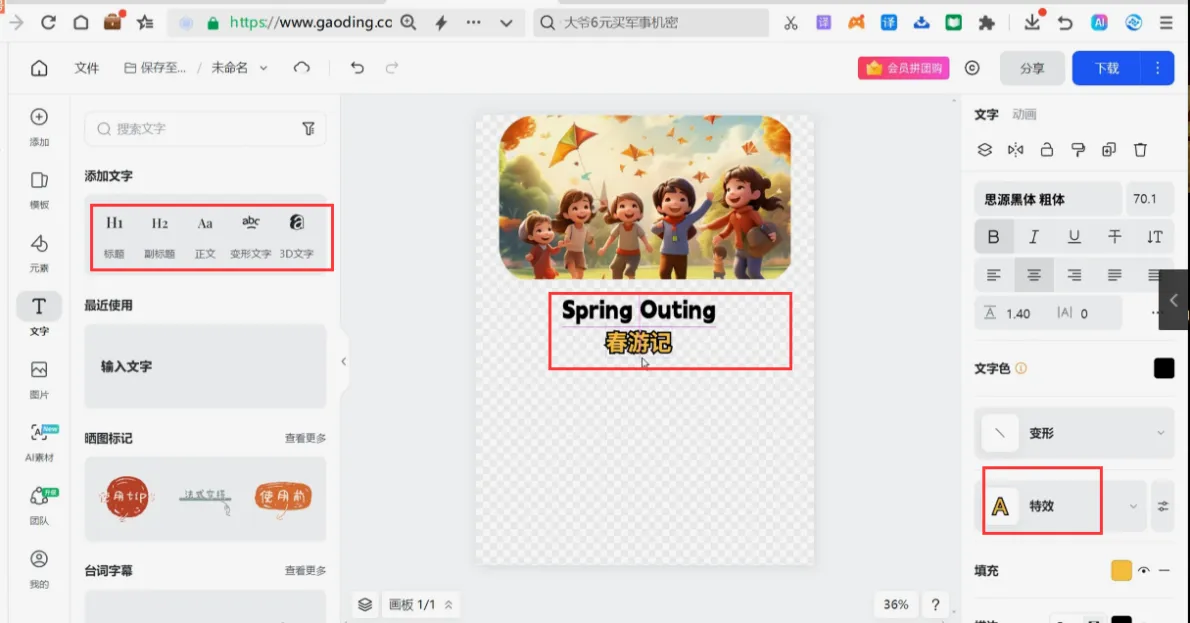The height and width of the screenshot is (623, 1190).
Task: Click the filter icon in search box
Action: click(x=308, y=129)
